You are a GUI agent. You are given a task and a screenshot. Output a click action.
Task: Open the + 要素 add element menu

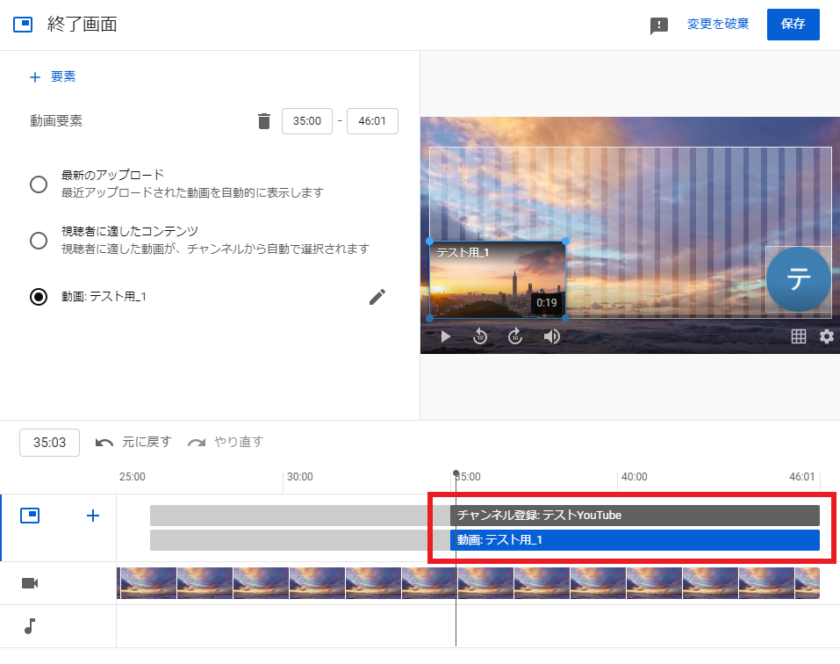52,76
